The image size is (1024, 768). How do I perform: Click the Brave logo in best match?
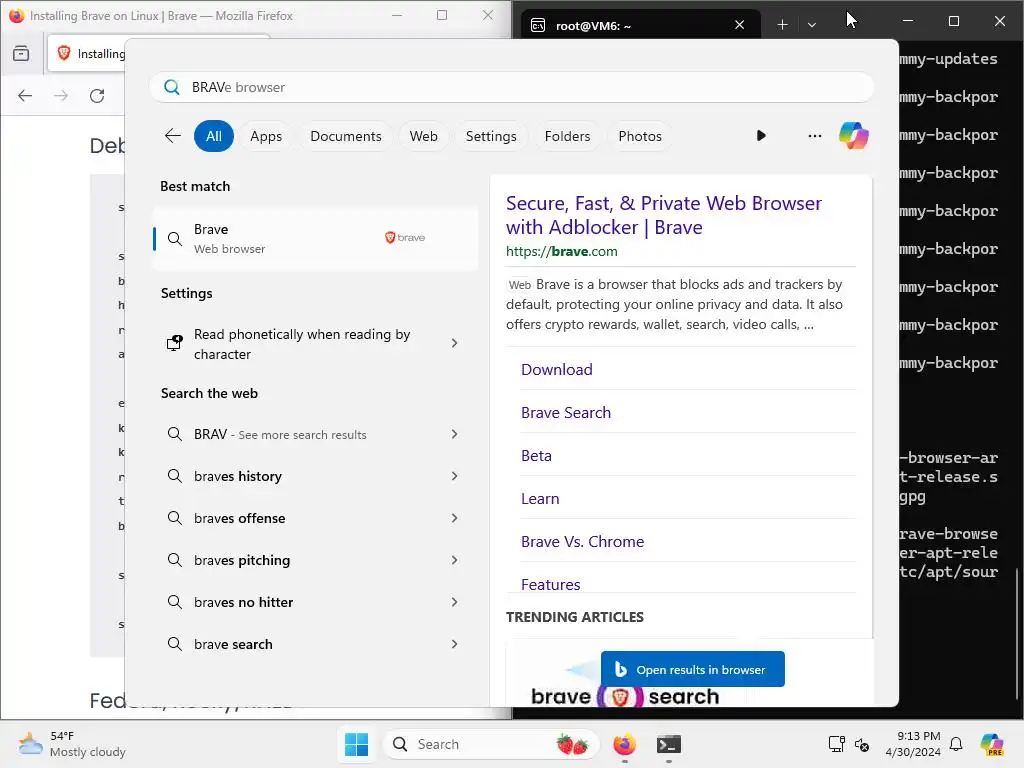pos(405,238)
